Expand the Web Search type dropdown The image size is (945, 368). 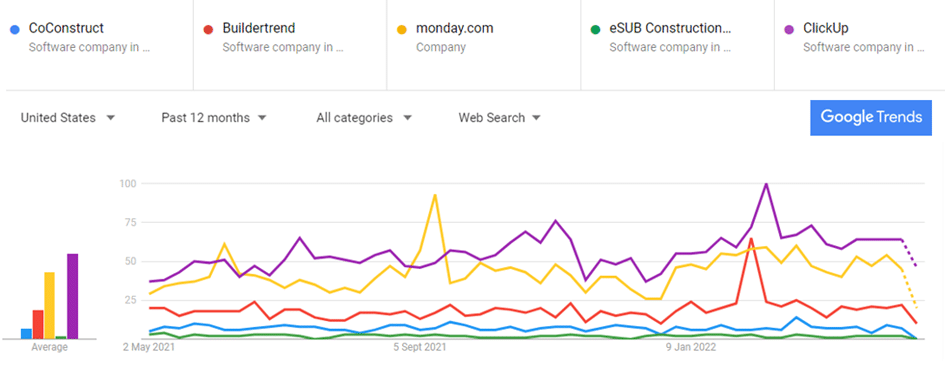pos(499,118)
